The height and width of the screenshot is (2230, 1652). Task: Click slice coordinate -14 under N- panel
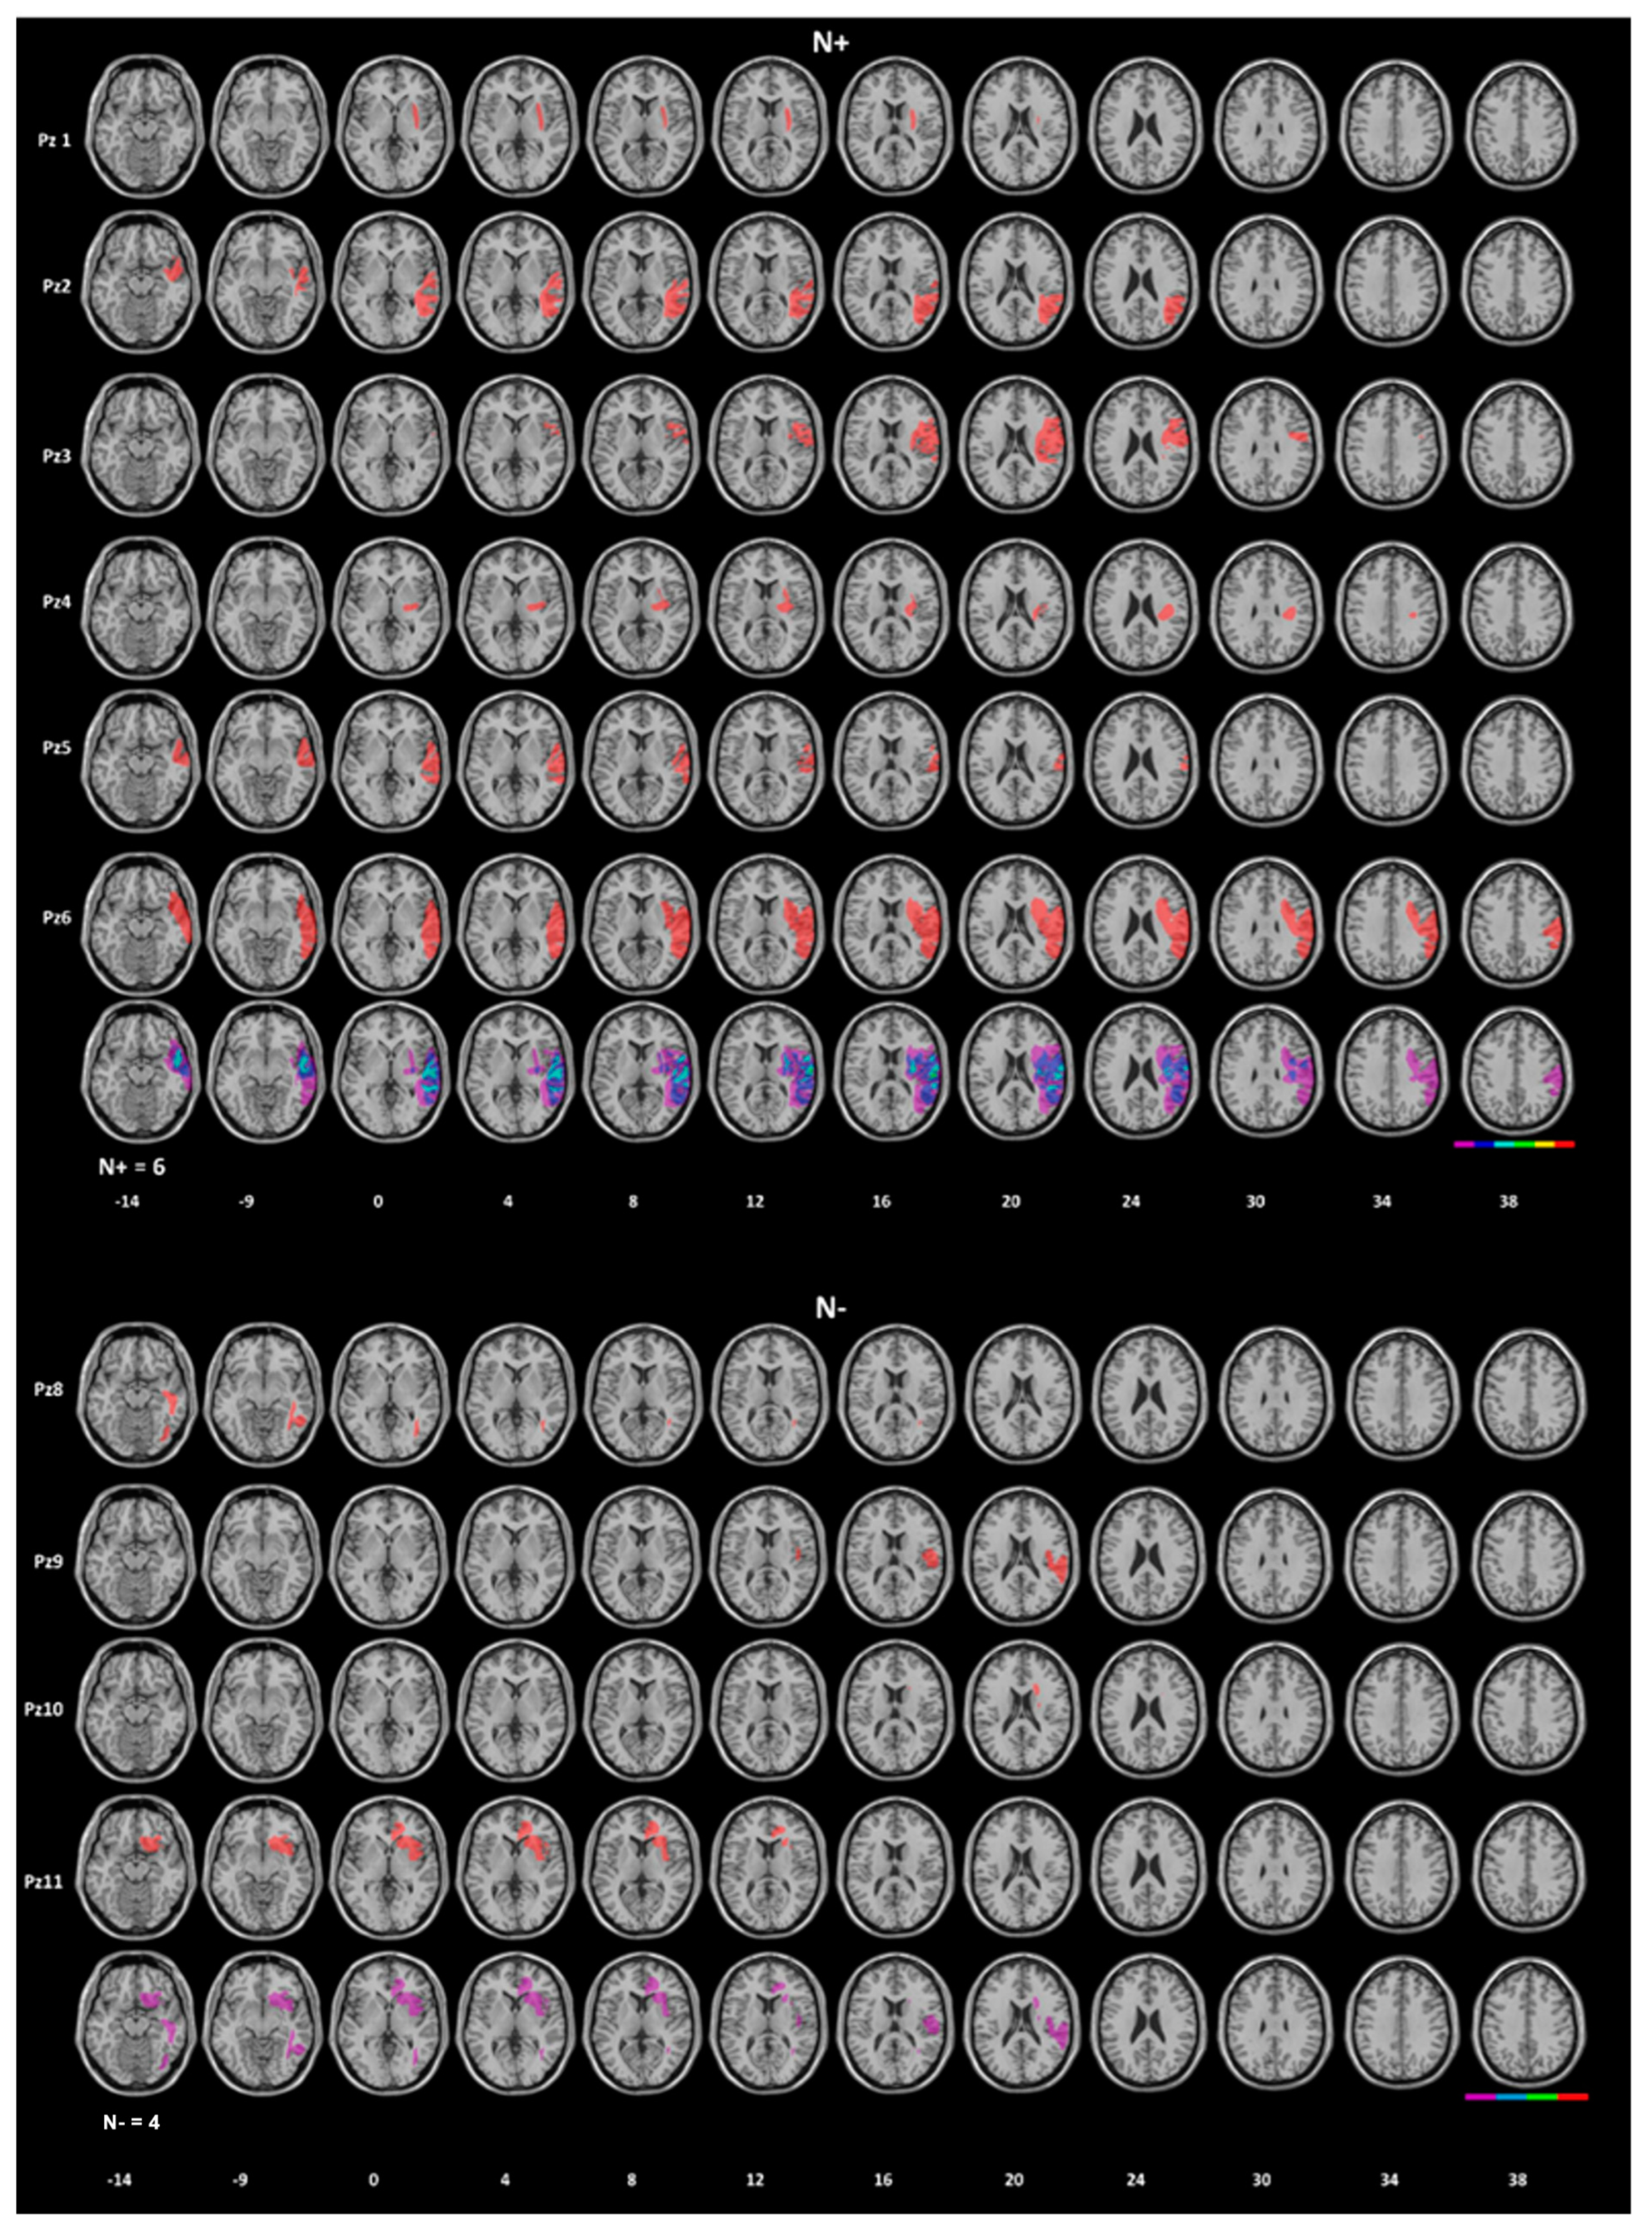coord(119,2180)
